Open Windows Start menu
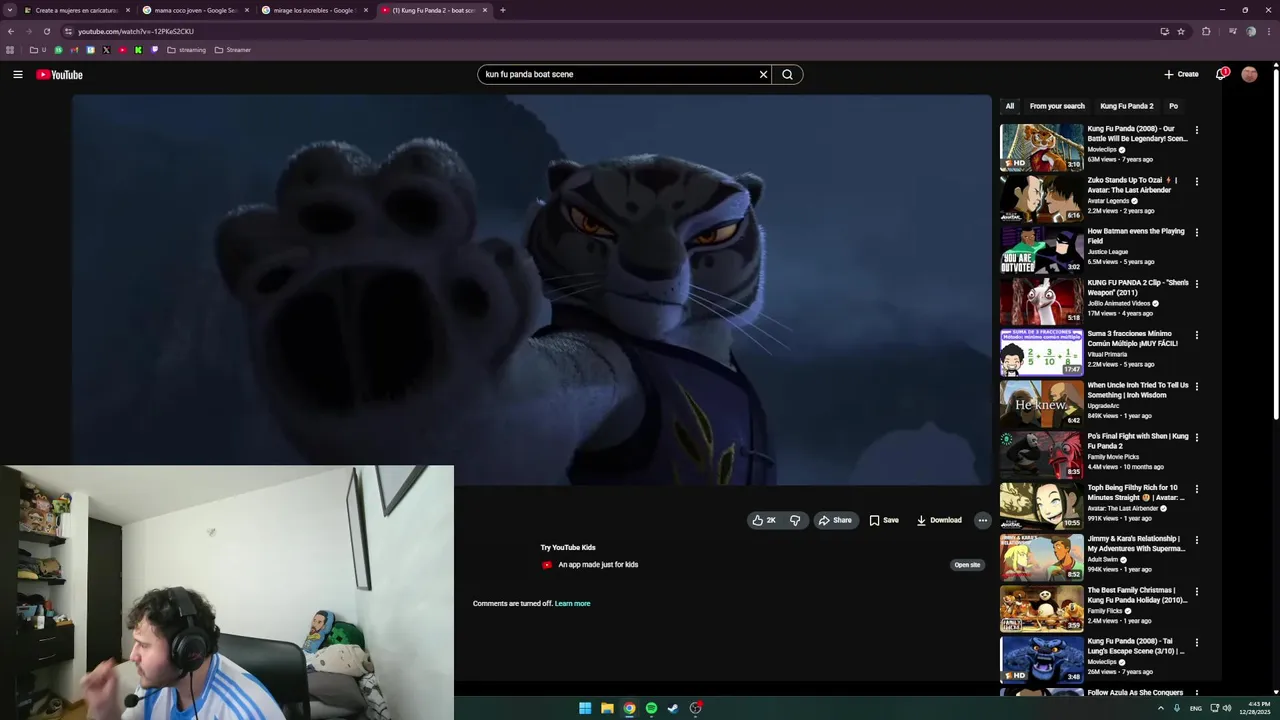 pos(585,708)
